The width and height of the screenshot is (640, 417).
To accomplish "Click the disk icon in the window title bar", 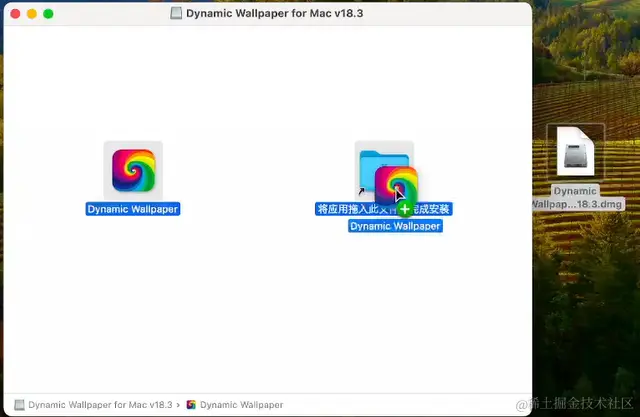I will [x=176, y=13].
